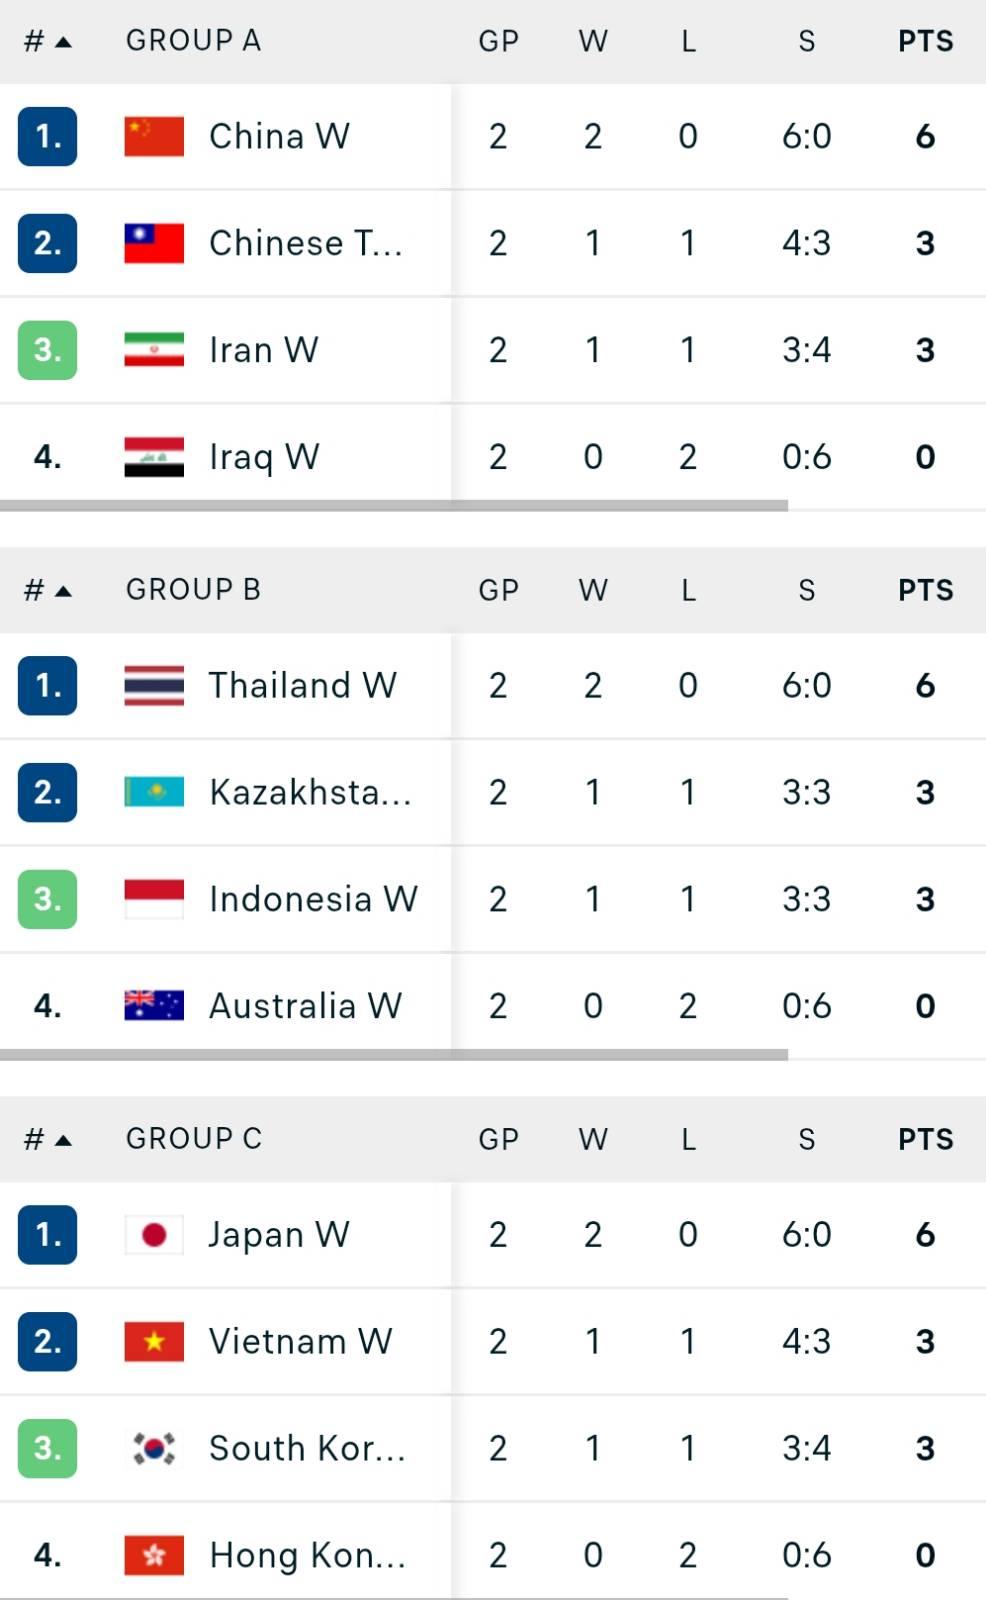This screenshot has width=986, height=1600.
Task: Sort Group B by rank arrow
Action: point(64,591)
